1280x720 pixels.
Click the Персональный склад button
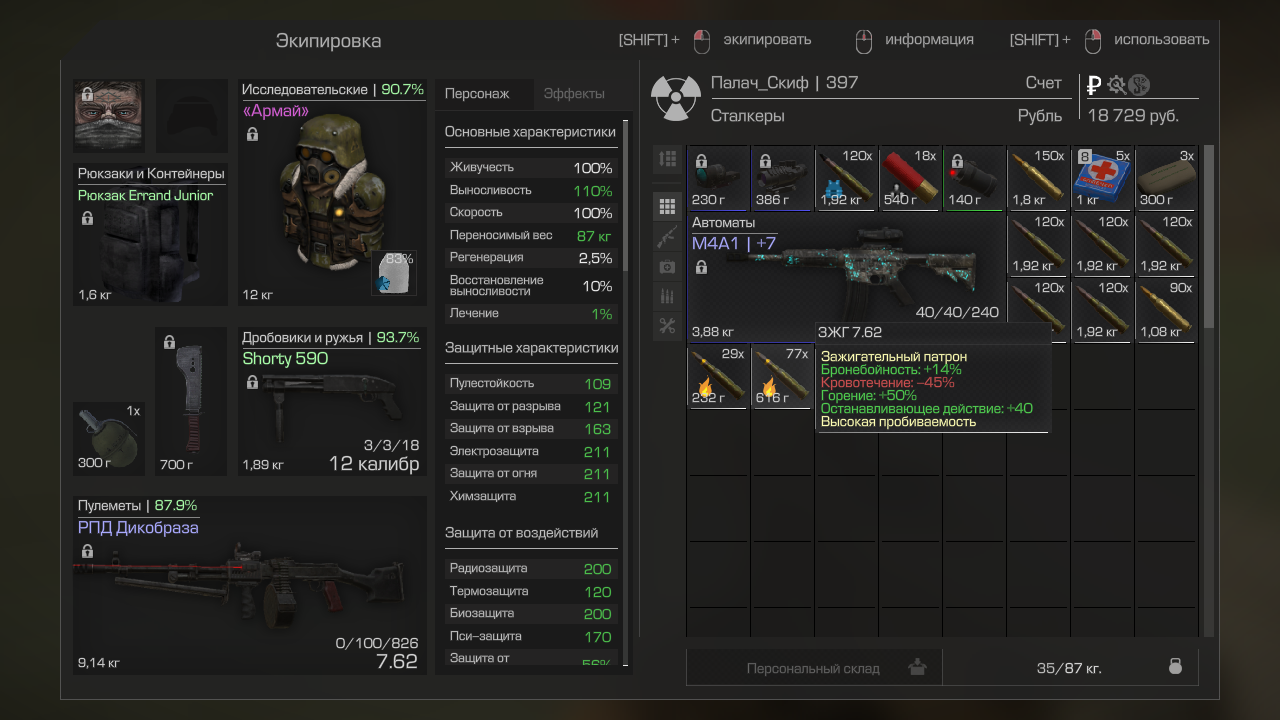click(814, 667)
